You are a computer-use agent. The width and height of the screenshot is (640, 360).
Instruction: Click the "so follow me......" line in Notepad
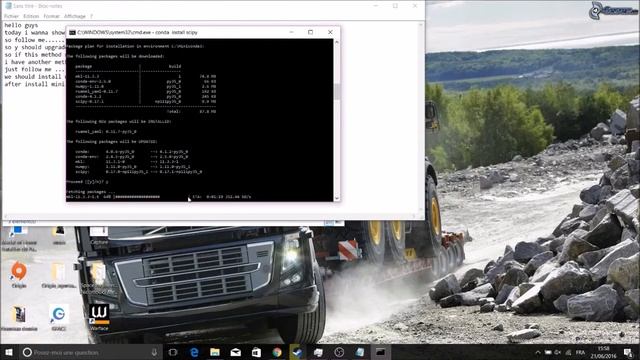[x=34, y=40]
